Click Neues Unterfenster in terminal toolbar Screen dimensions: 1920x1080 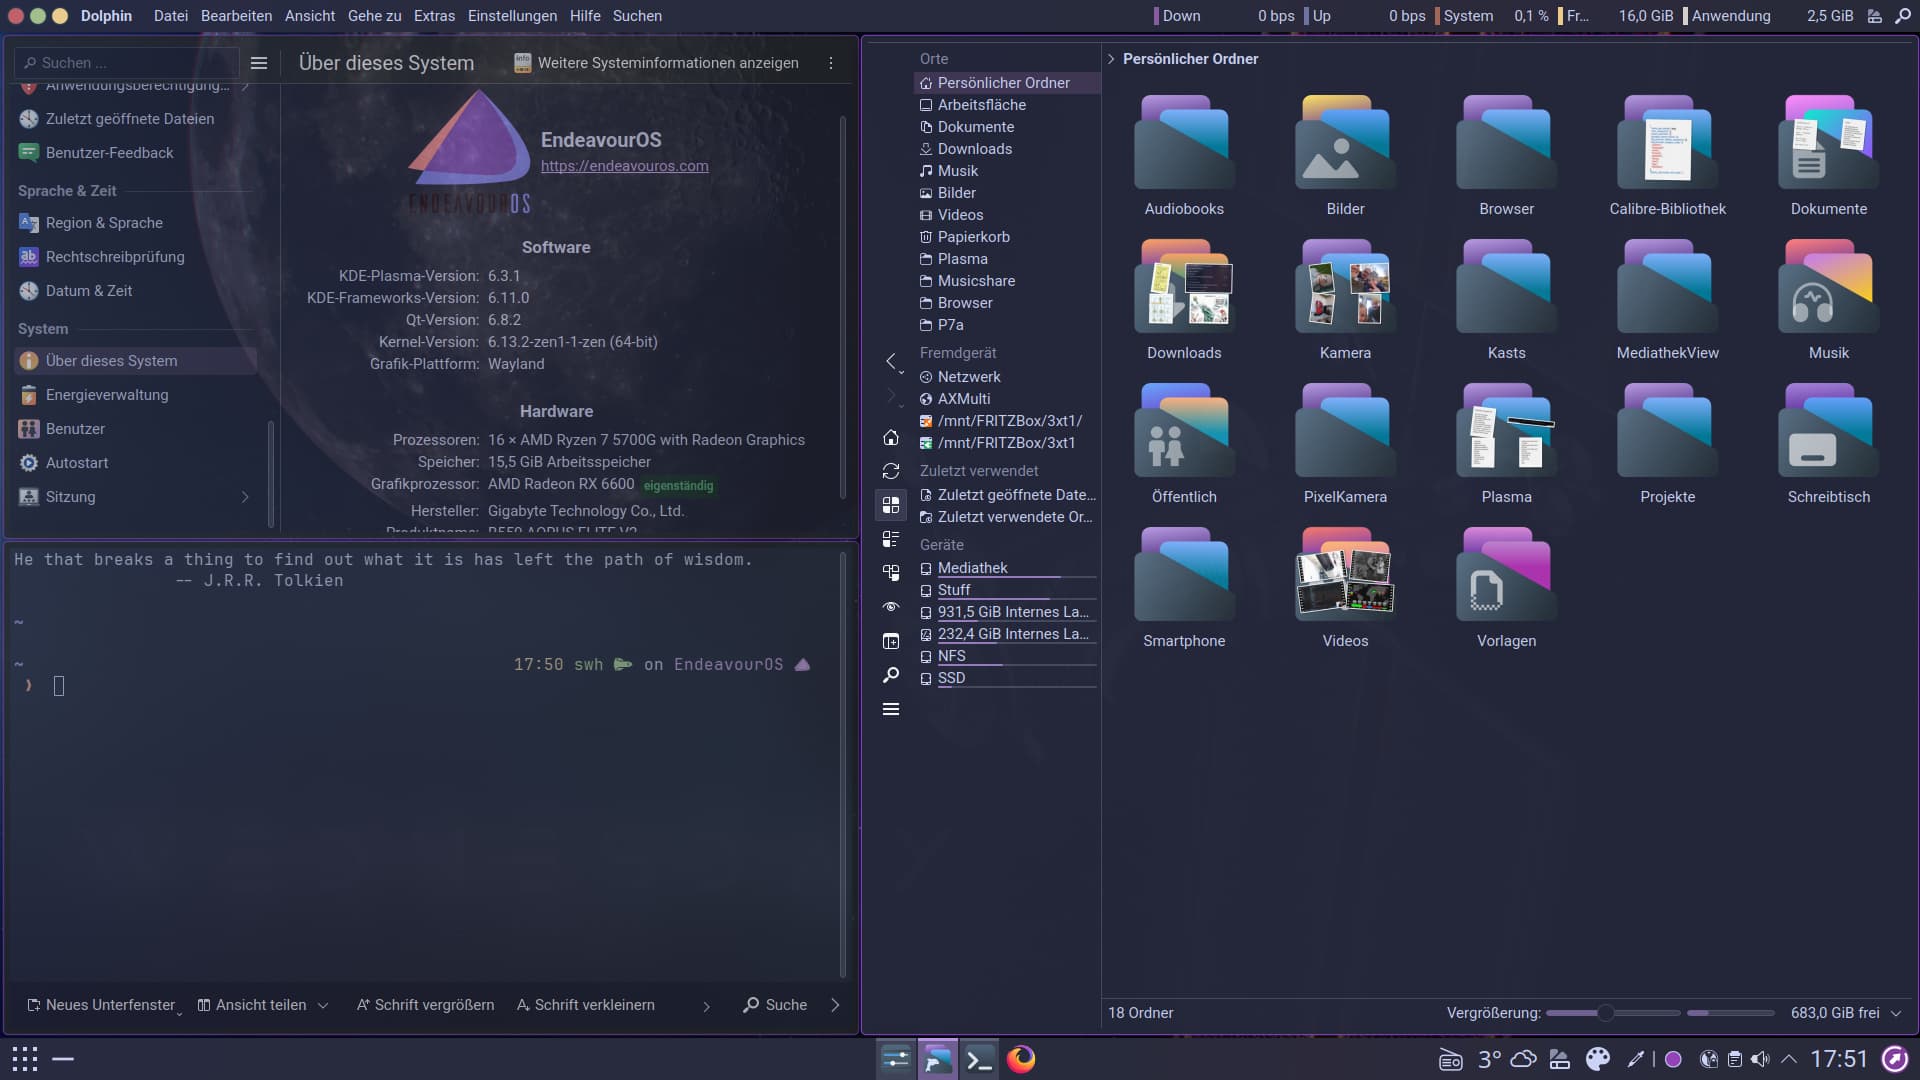pyautogui.click(x=102, y=1005)
